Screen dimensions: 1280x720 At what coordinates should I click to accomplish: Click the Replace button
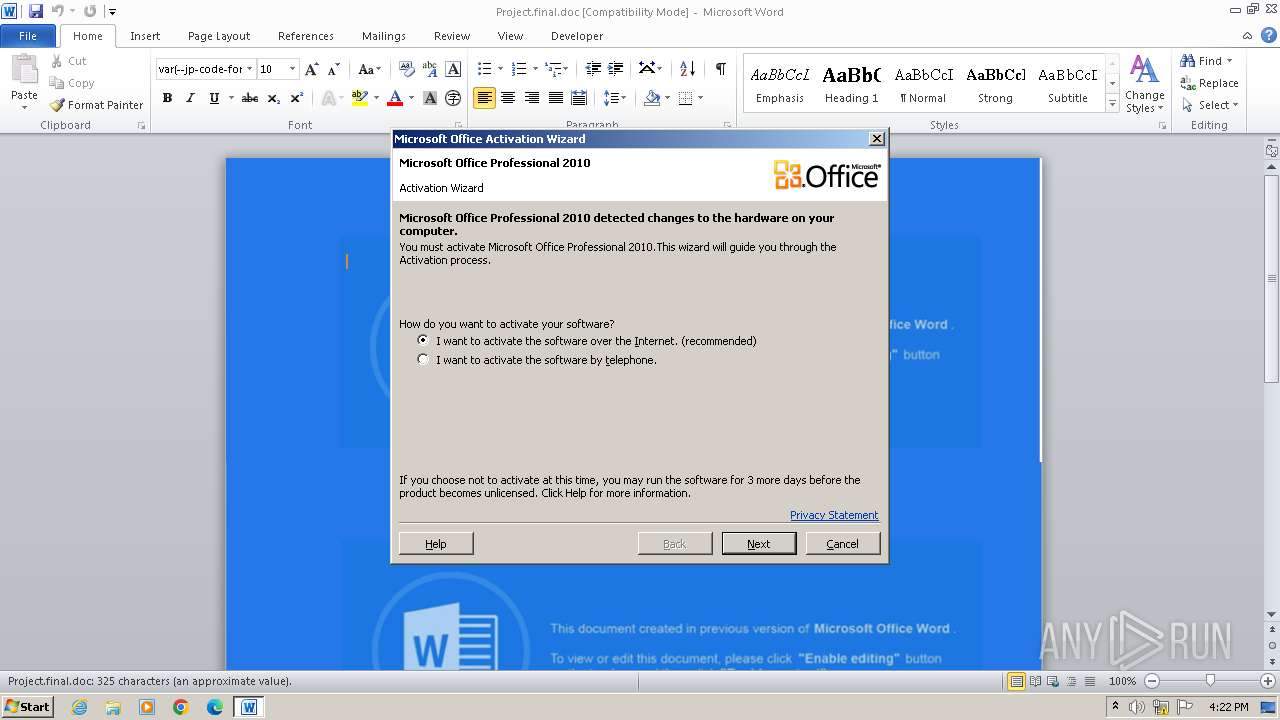point(1210,83)
